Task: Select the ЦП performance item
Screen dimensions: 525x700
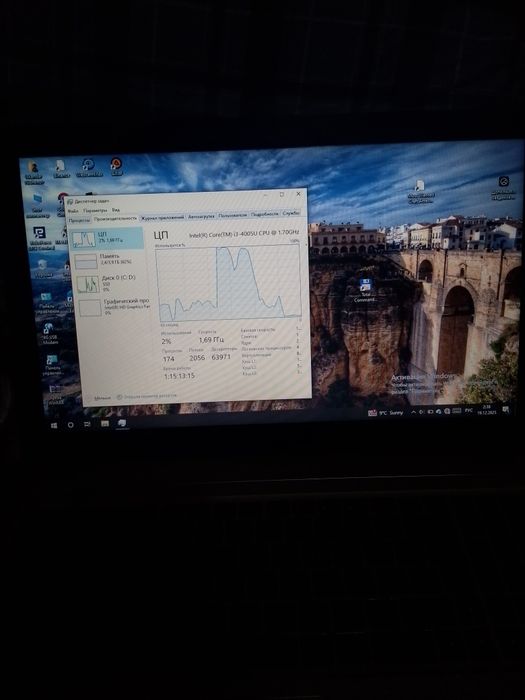Action: pos(107,239)
